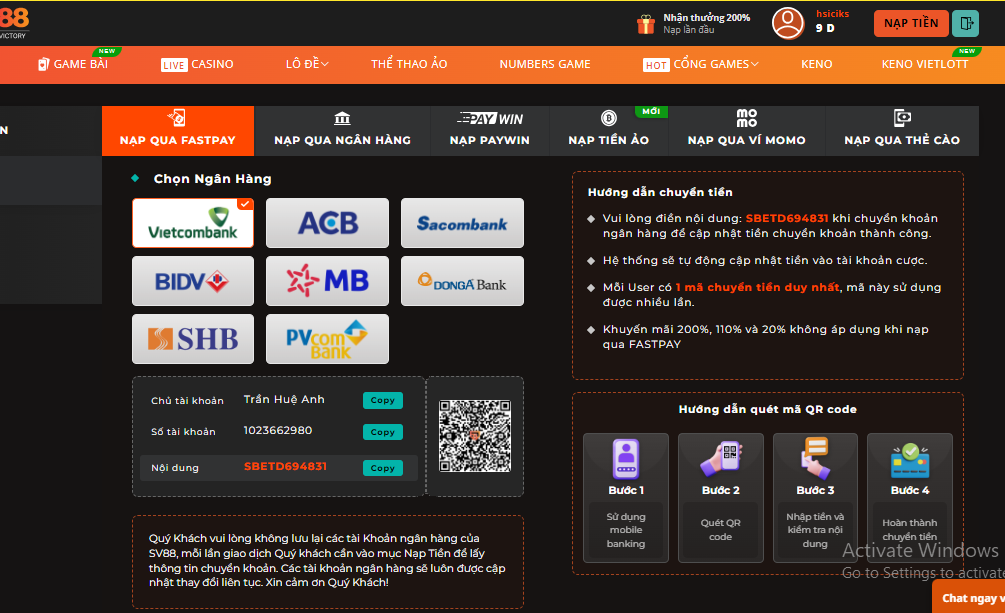Select the ACB bank logo
The image size is (1005, 613).
[328, 223]
